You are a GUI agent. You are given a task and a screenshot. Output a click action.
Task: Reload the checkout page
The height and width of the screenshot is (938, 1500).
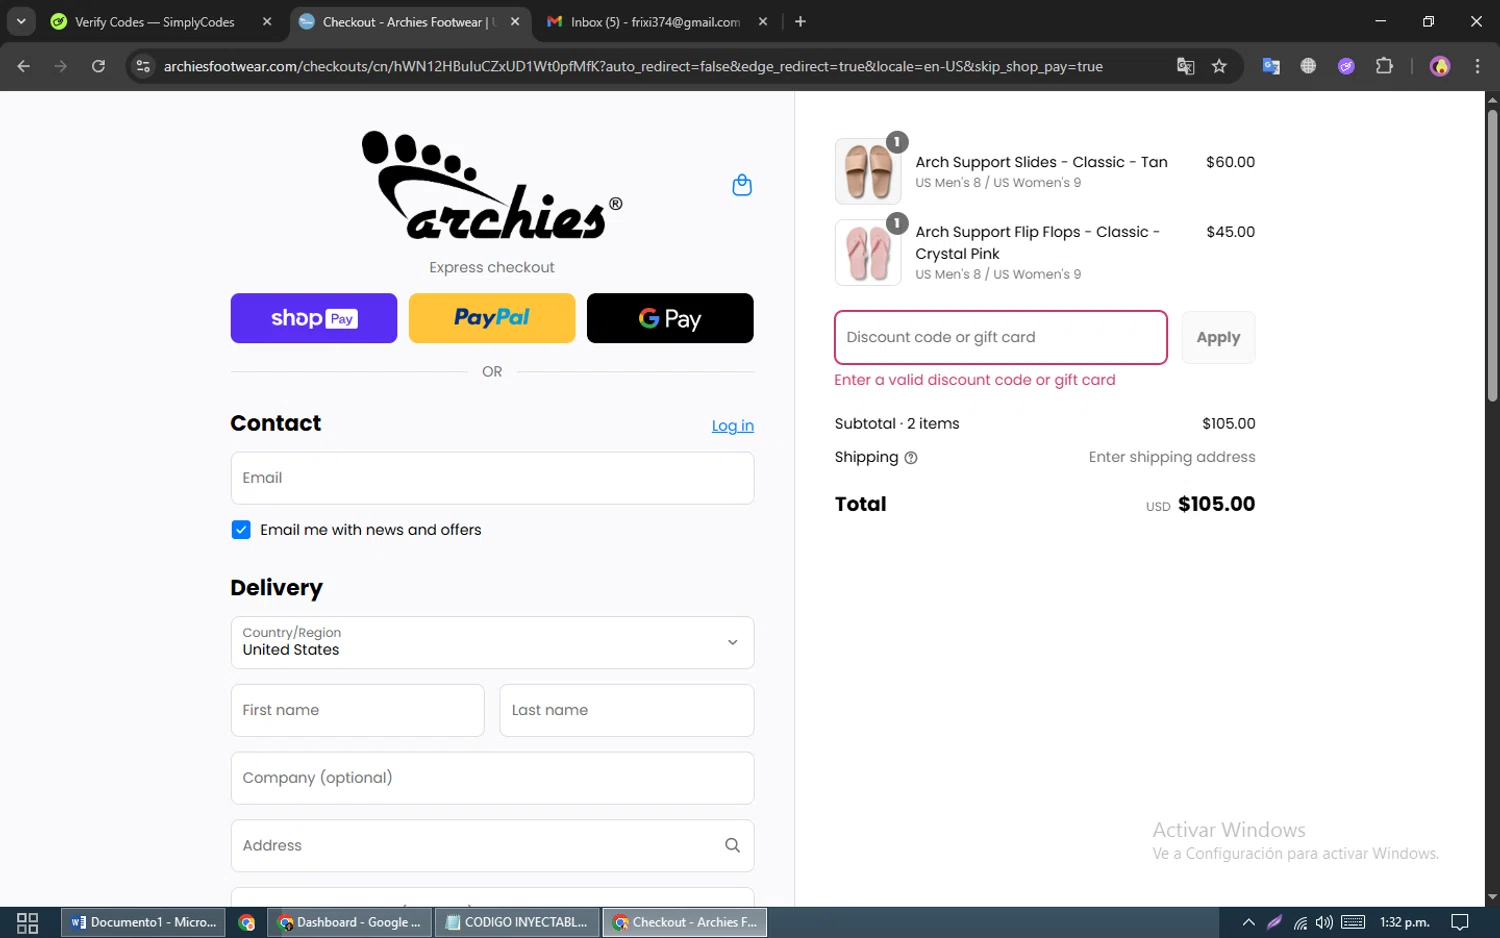pyautogui.click(x=98, y=66)
